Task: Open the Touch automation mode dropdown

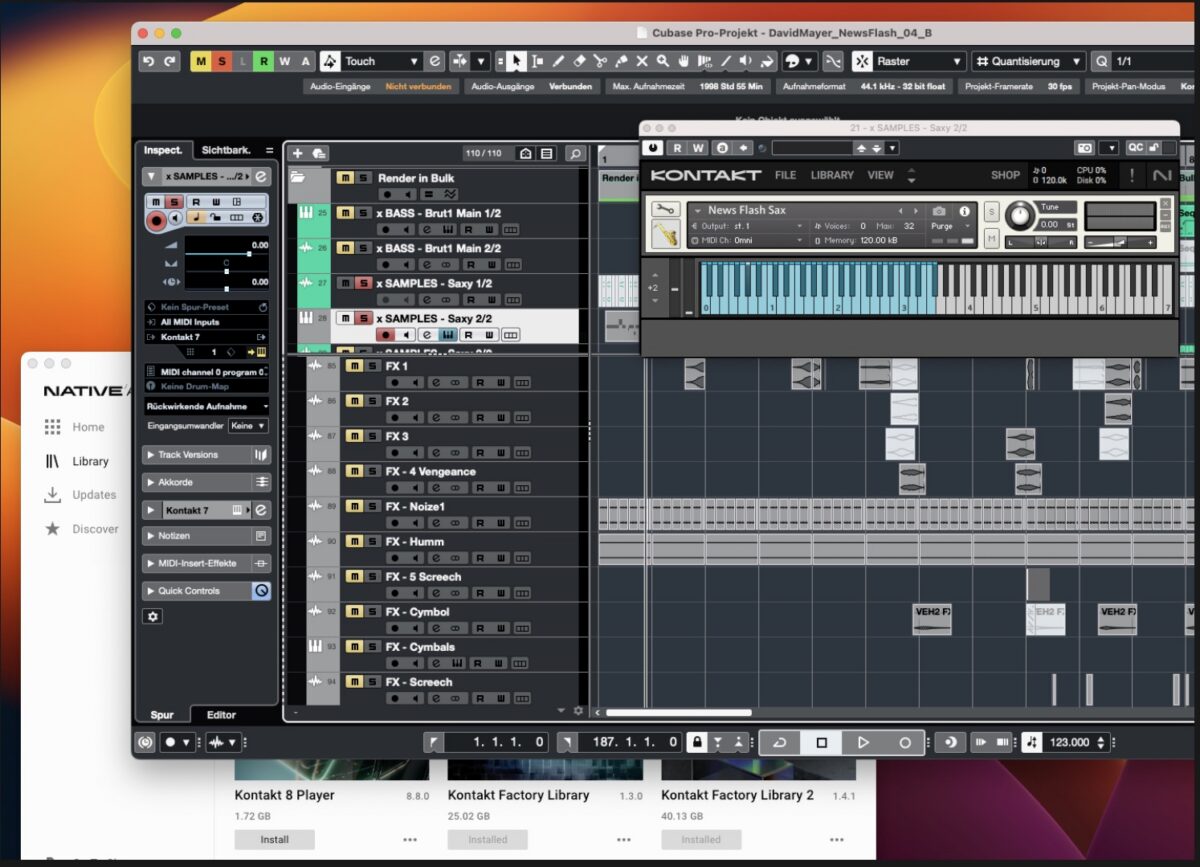Action: 414,60
